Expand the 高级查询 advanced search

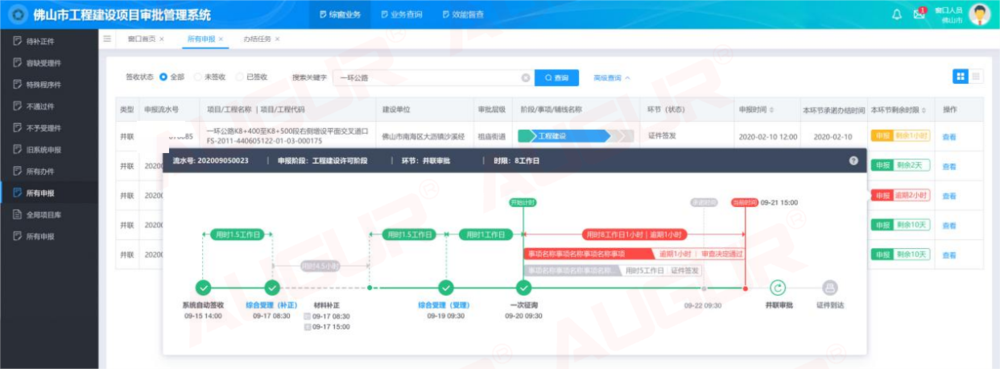612,78
